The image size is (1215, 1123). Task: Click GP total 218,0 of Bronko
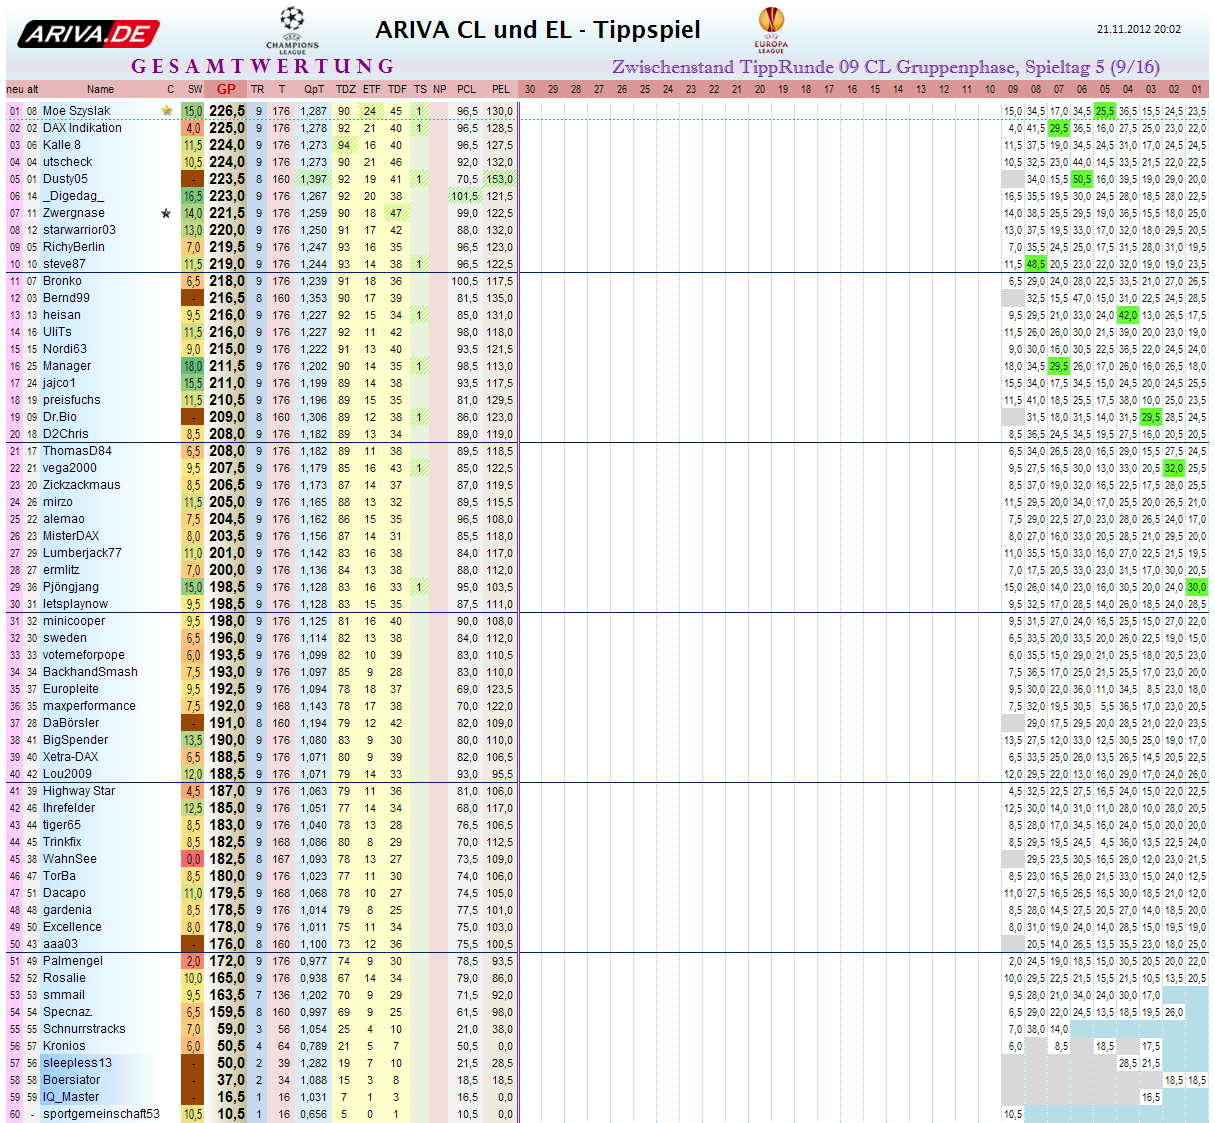(227, 281)
